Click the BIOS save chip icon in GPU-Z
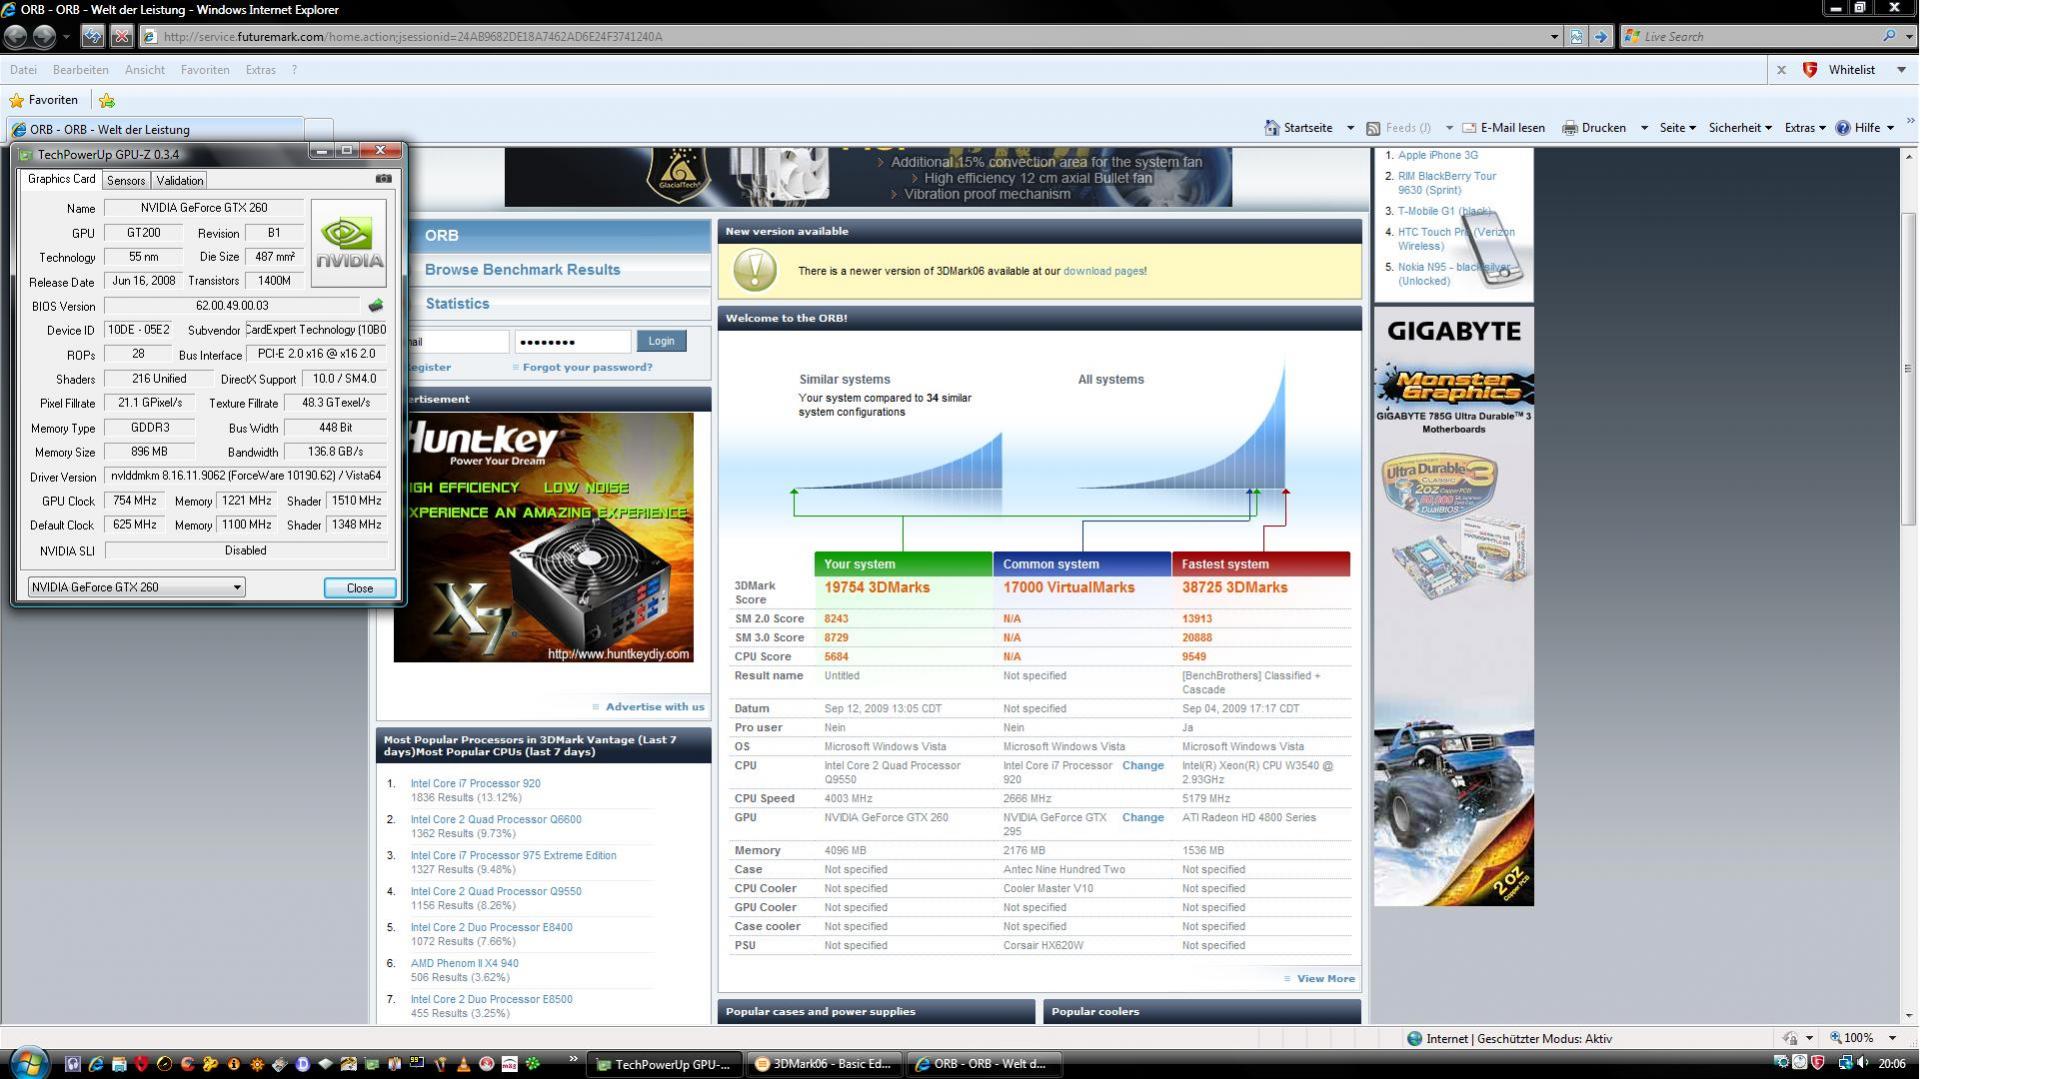 tap(376, 305)
